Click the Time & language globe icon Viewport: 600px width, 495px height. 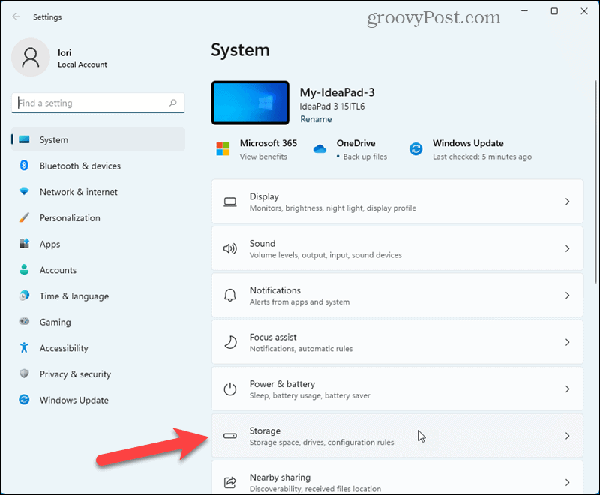click(x=24, y=296)
